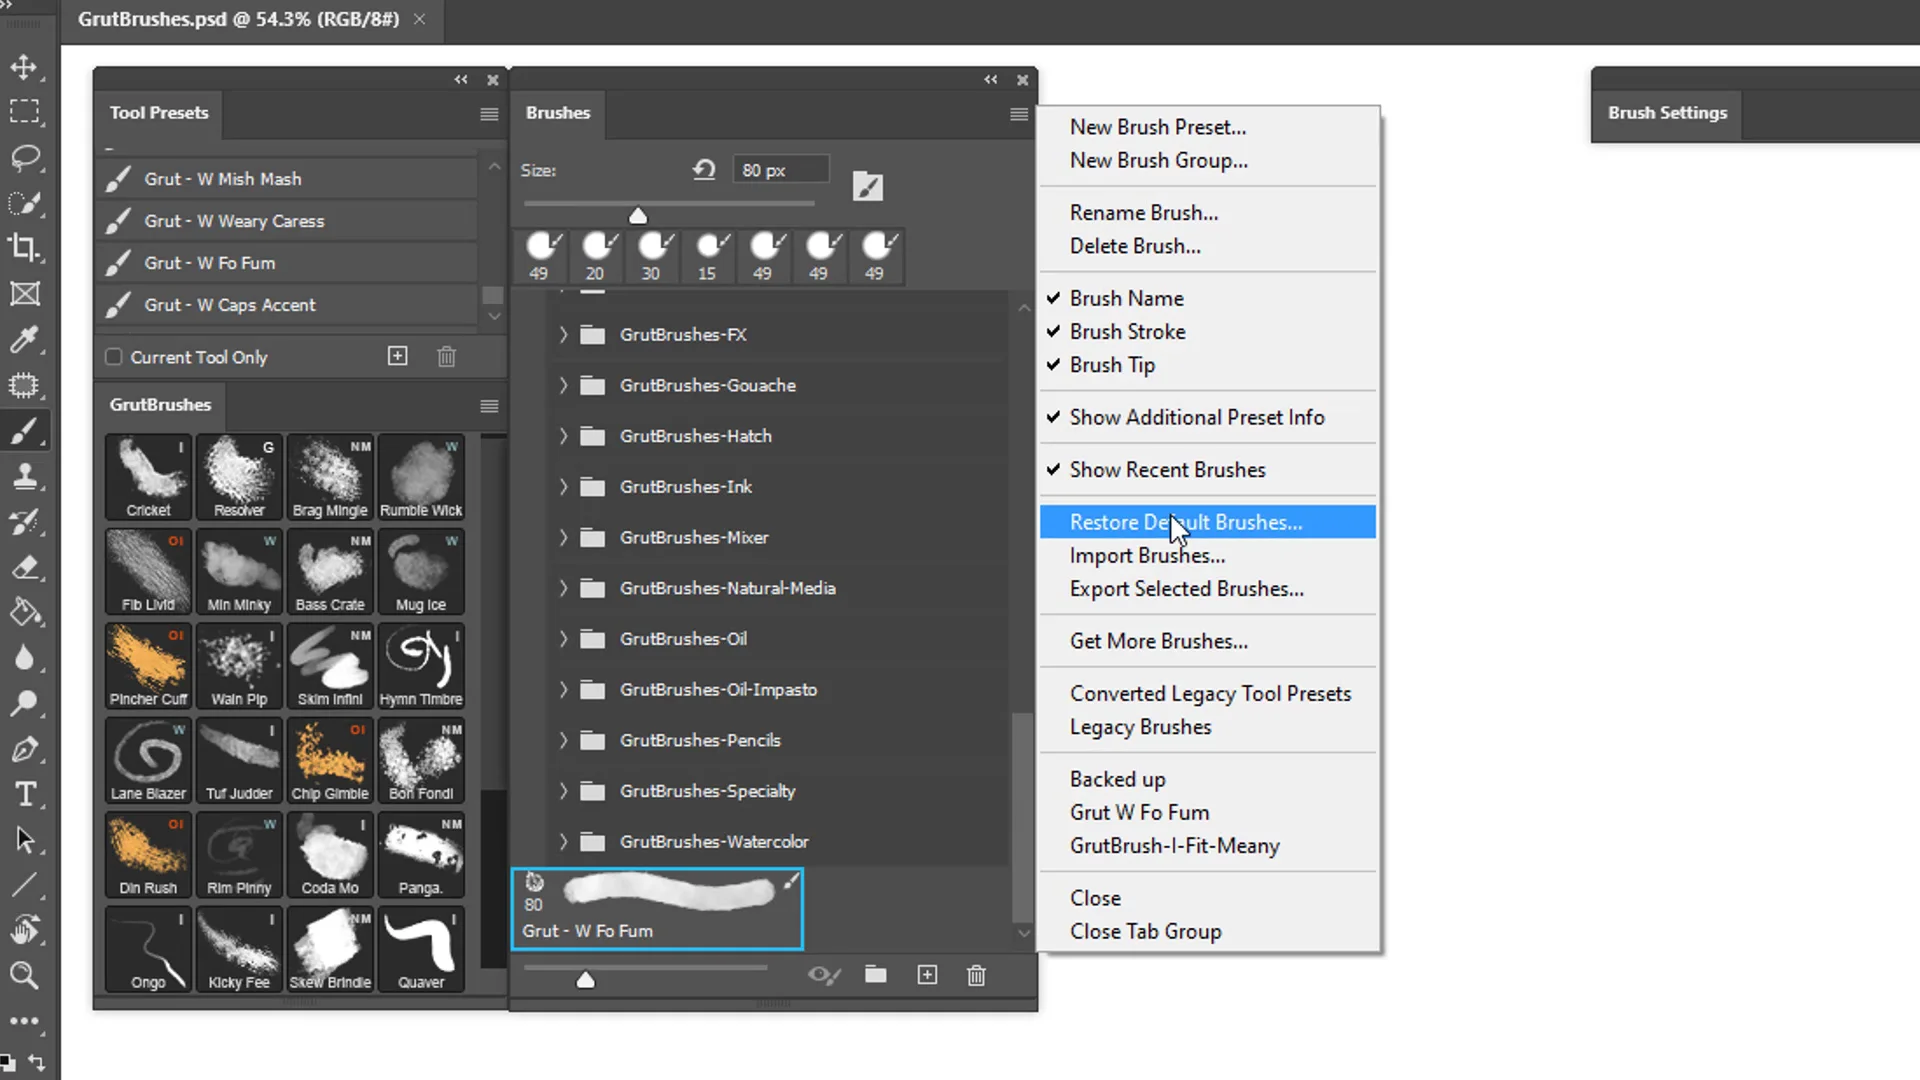Uncheck Show Recent Brushes option
Viewport: 1920px width, 1080px height.
(1167, 470)
